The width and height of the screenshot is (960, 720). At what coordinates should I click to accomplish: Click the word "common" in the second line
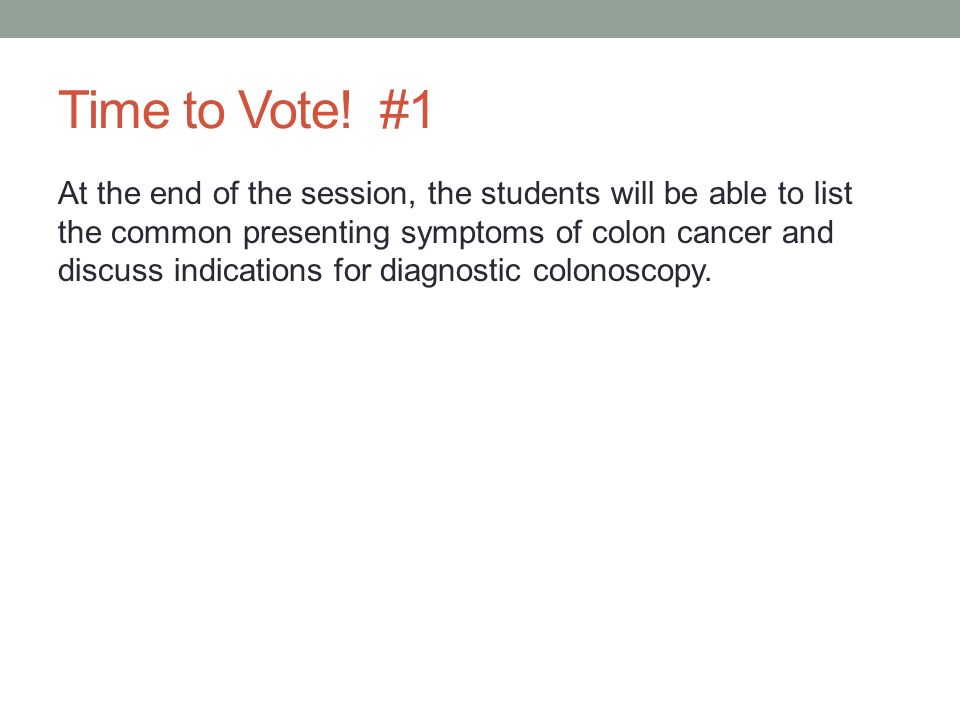coord(171,234)
